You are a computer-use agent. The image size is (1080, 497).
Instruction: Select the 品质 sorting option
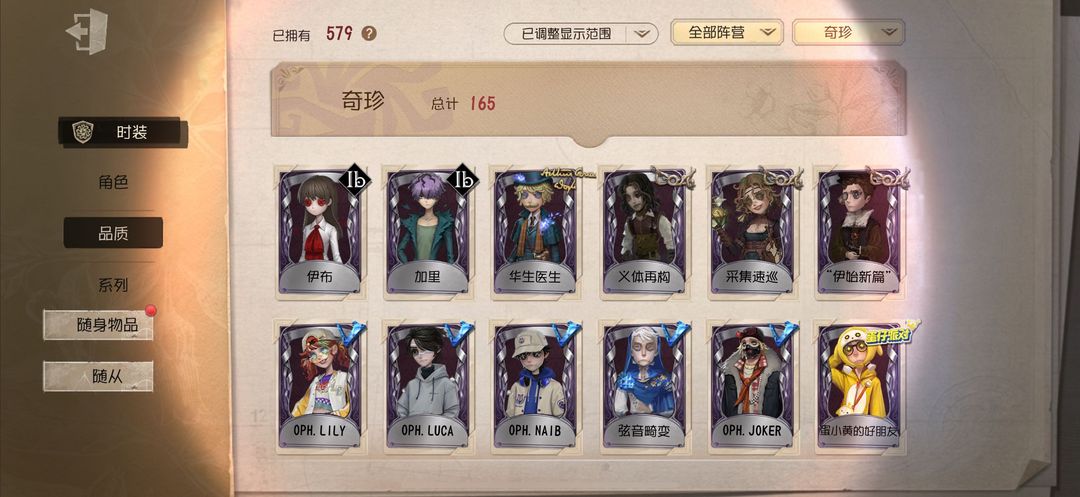(113, 233)
